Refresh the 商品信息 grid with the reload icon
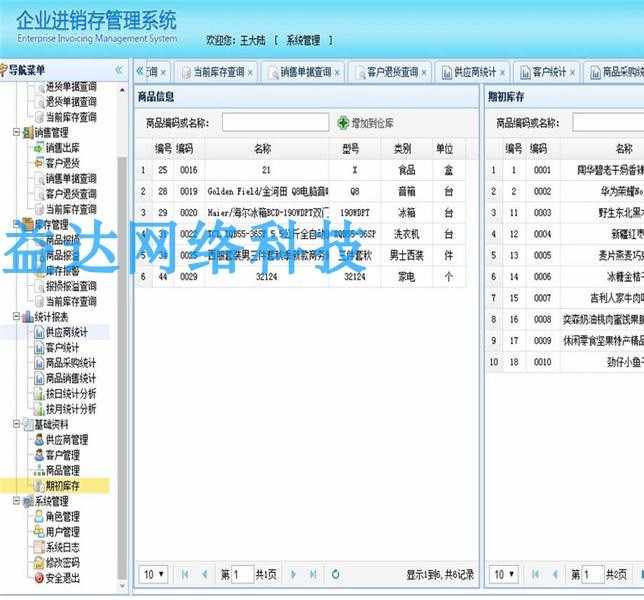This screenshot has height=600, width=644. point(336,574)
